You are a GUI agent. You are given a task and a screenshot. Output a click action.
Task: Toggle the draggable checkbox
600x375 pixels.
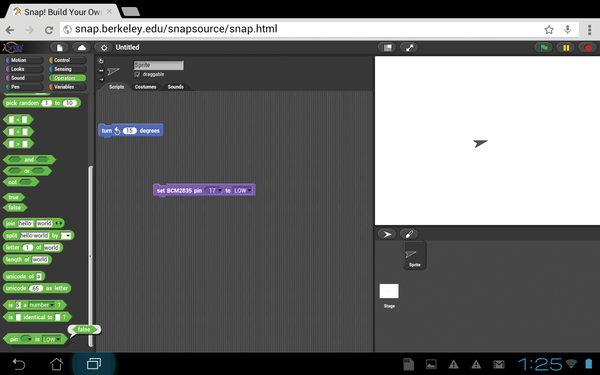137,74
